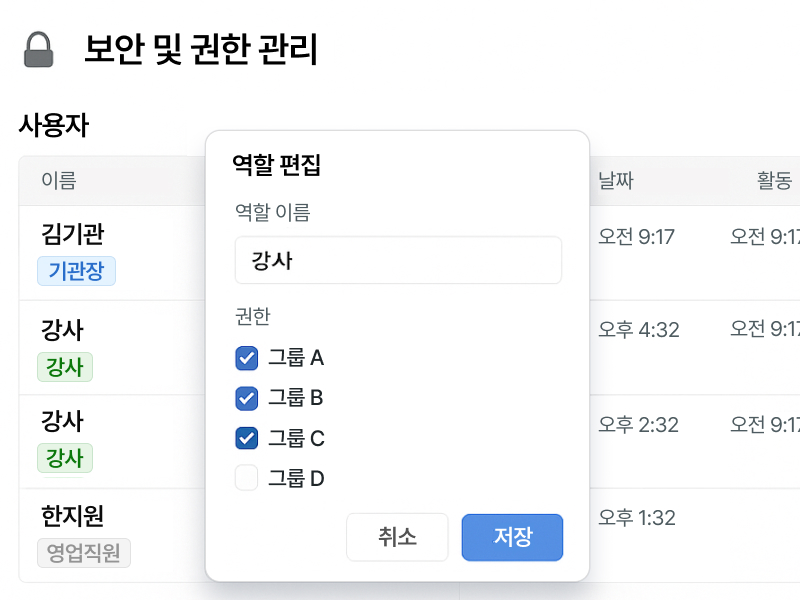
Task: Disable the 그룹 B permission
Action: (x=245, y=398)
